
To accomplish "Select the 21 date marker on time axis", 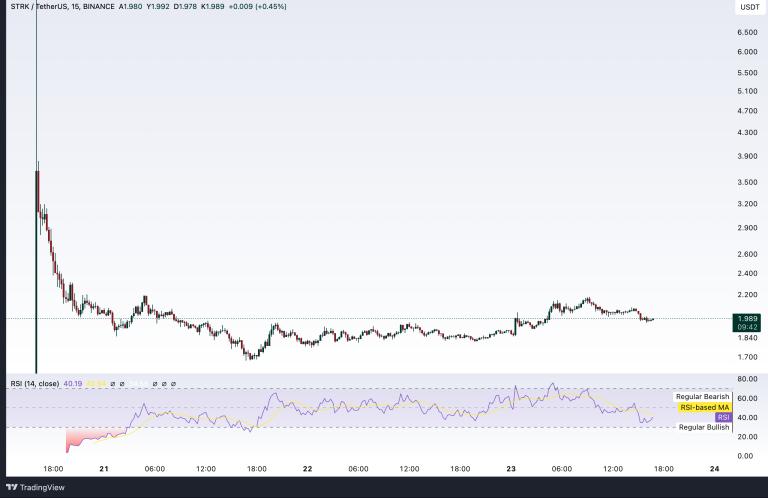I will pos(104,468).
